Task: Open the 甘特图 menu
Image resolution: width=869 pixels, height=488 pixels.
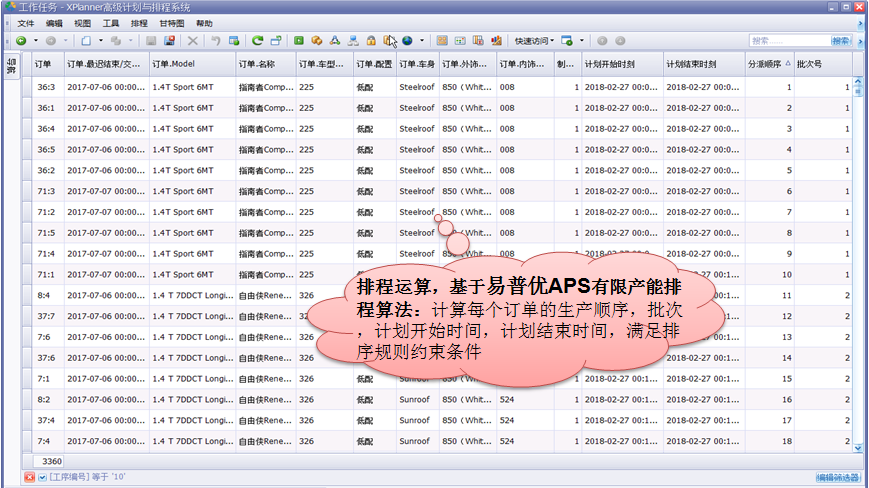Action: pyautogui.click(x=171, y=23)
